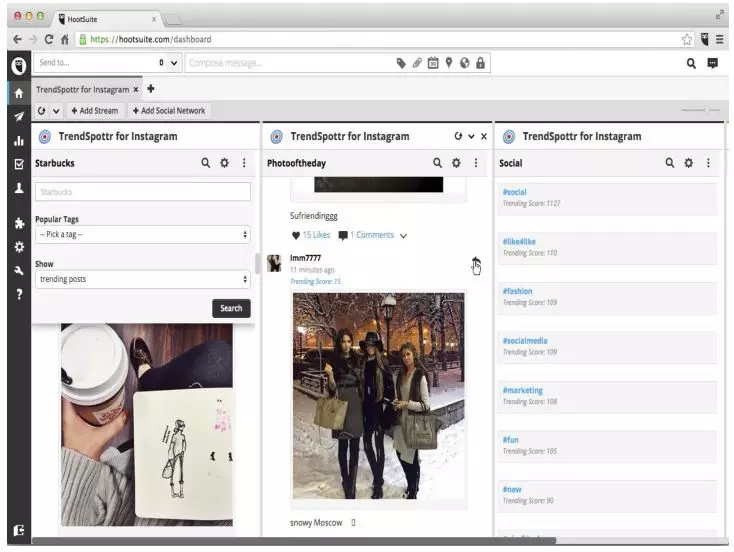Adjust the stream width slider

click(x=706, y=110)
